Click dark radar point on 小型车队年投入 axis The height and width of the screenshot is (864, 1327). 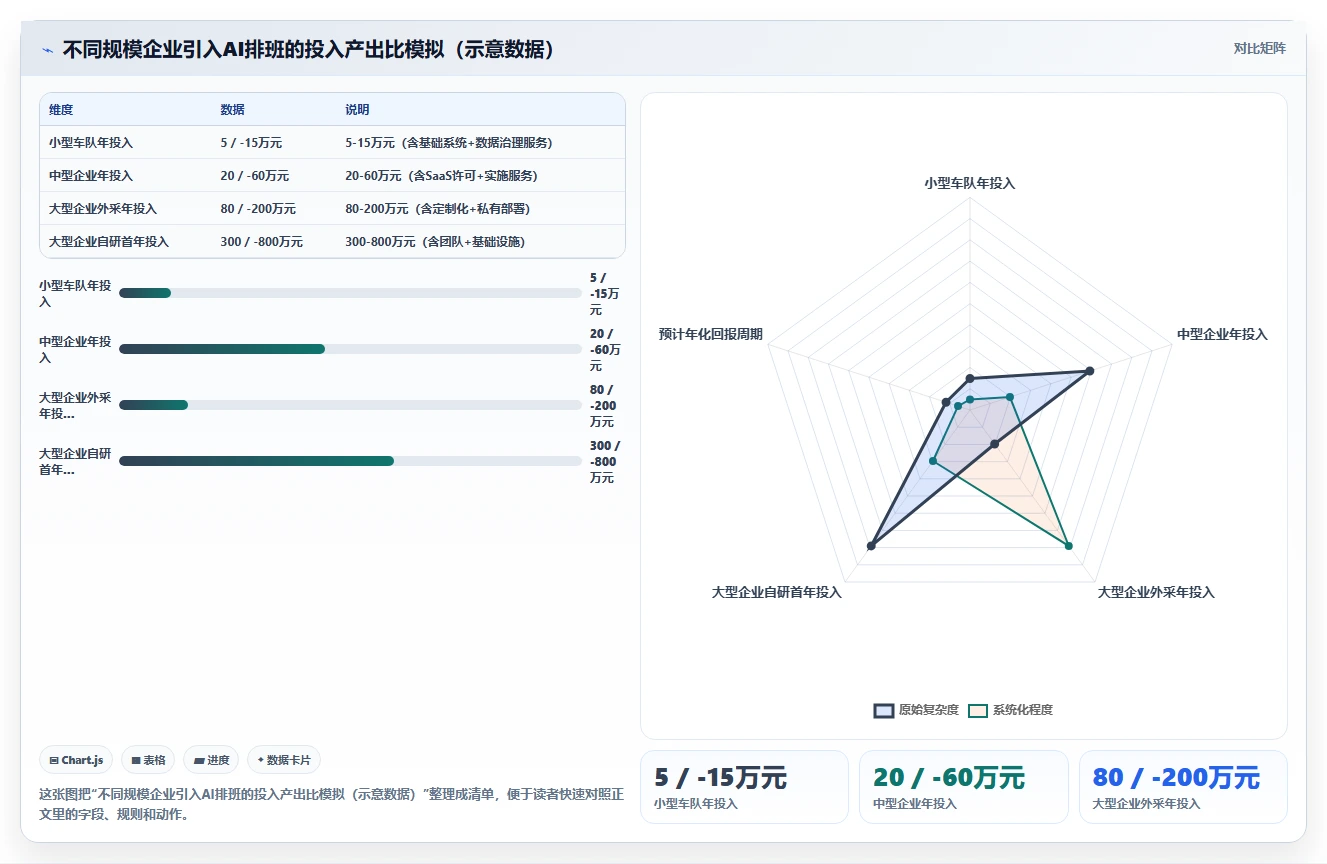click(x=969, y=379)
